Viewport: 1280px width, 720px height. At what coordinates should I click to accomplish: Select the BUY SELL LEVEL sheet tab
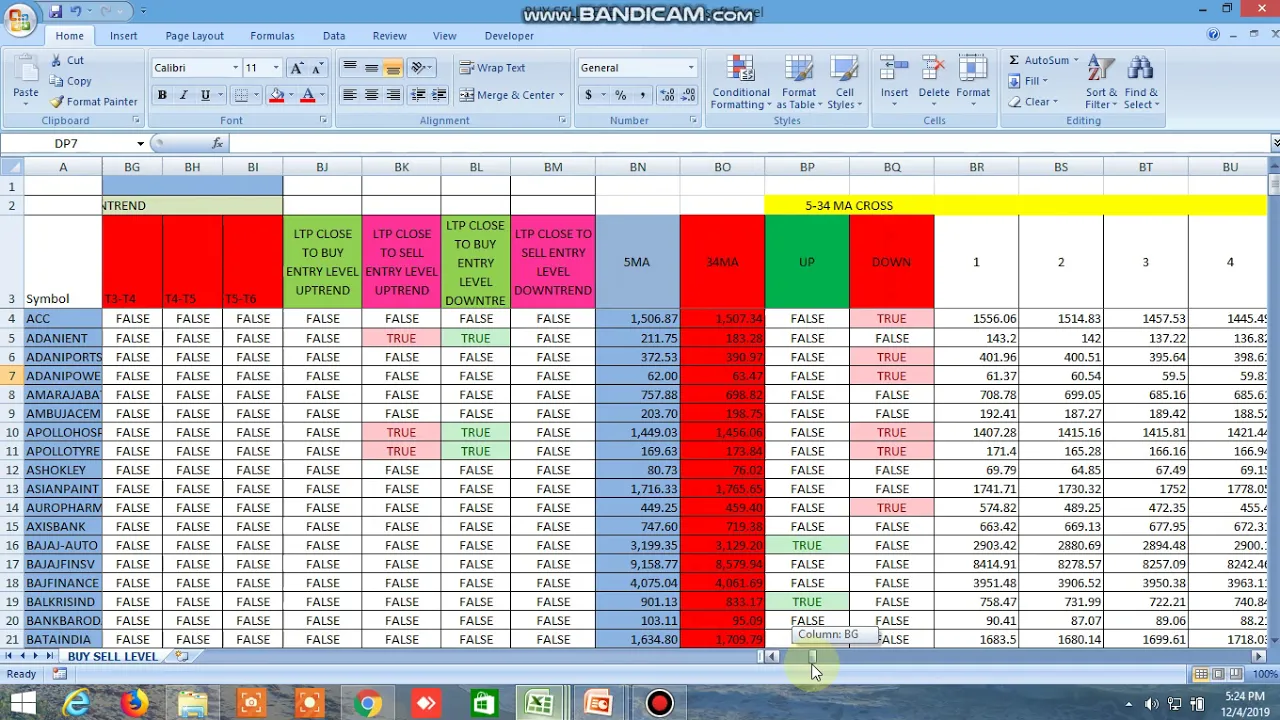112,656
